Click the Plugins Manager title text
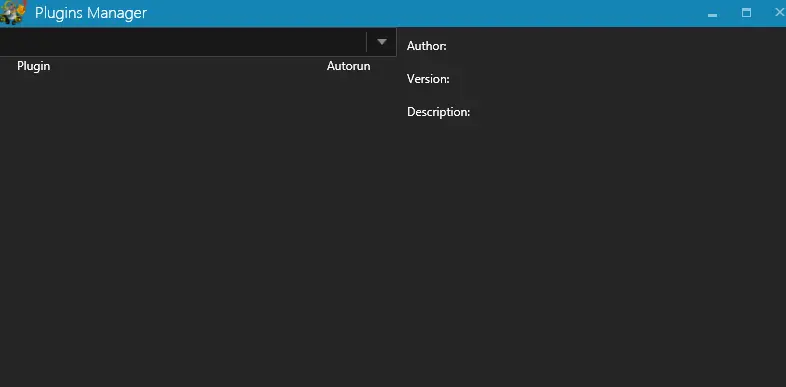Viewport: 786px width, 387px height. click(x=91, y=13)
